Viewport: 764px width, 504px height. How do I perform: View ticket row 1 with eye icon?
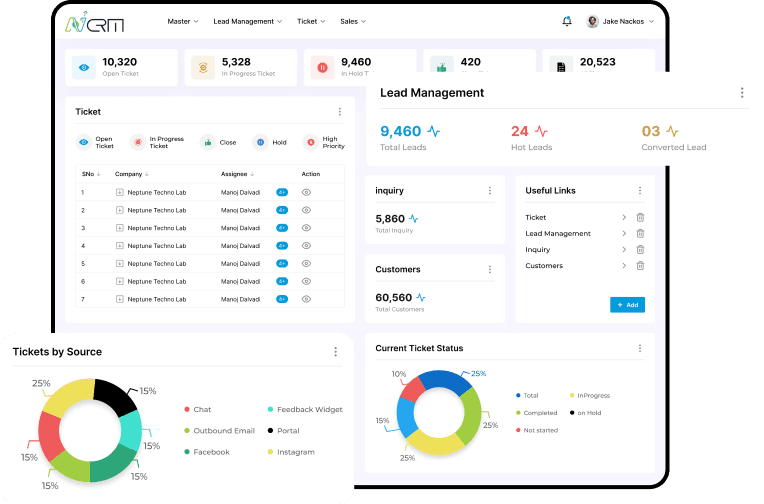307,192
